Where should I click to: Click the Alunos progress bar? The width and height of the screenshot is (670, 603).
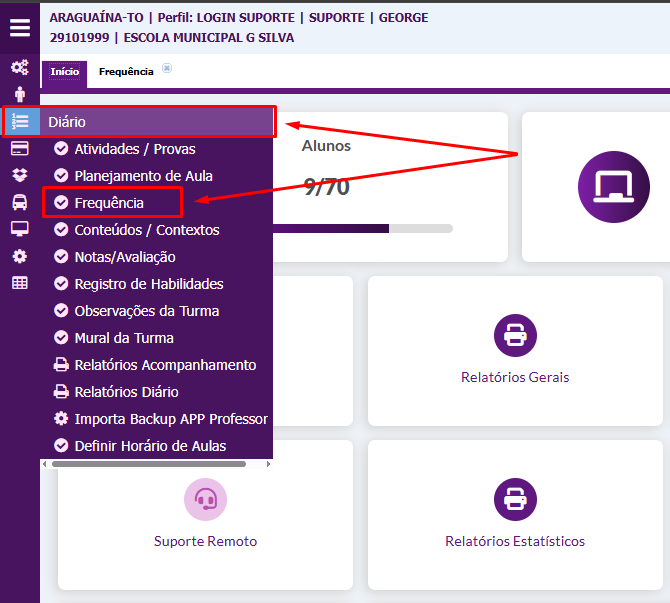point(362,228)
